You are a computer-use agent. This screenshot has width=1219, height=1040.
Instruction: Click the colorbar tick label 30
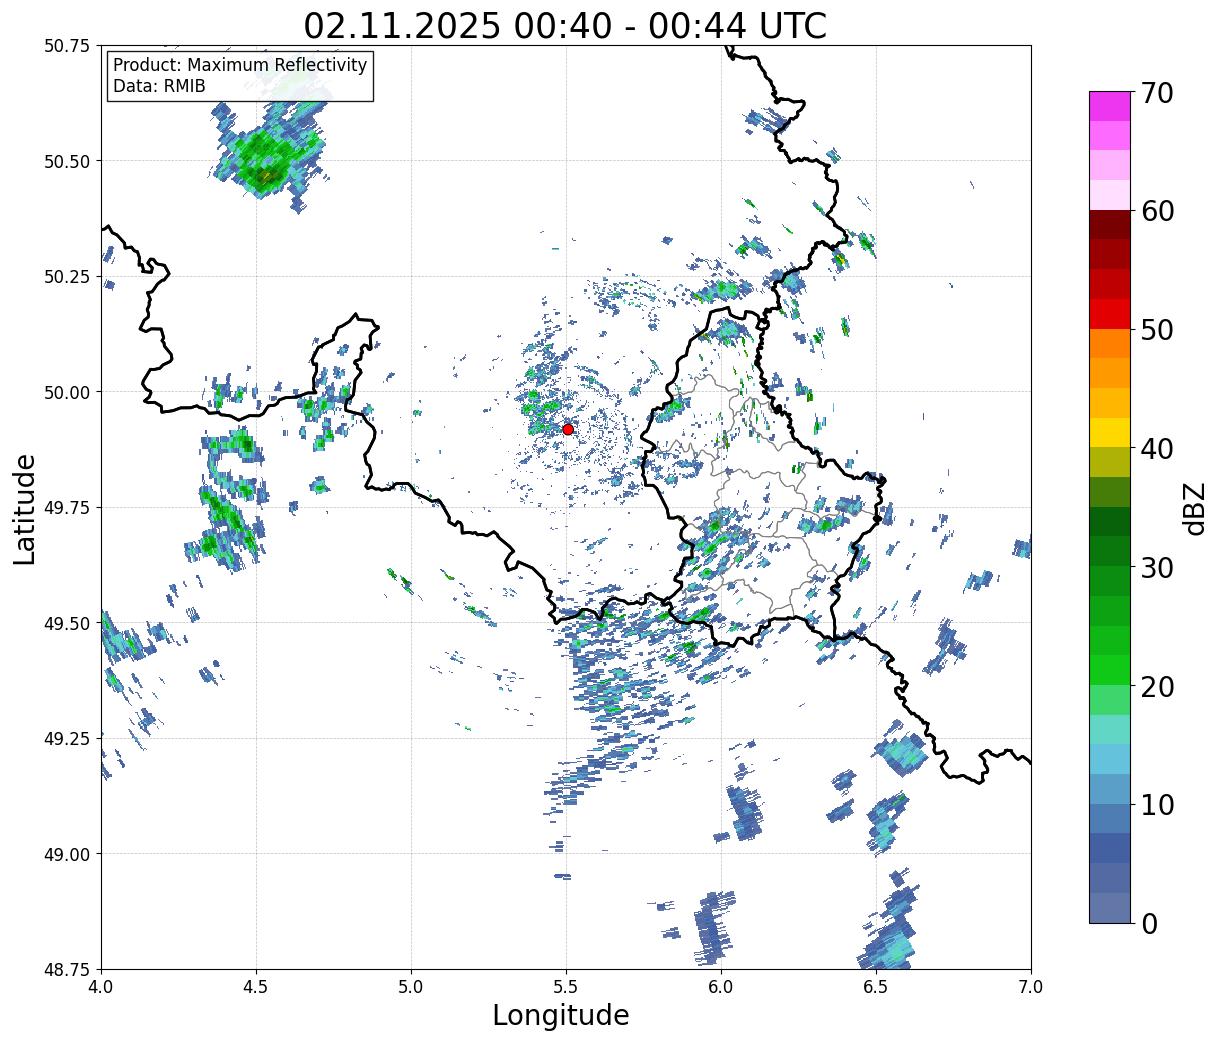[1156, 567]
